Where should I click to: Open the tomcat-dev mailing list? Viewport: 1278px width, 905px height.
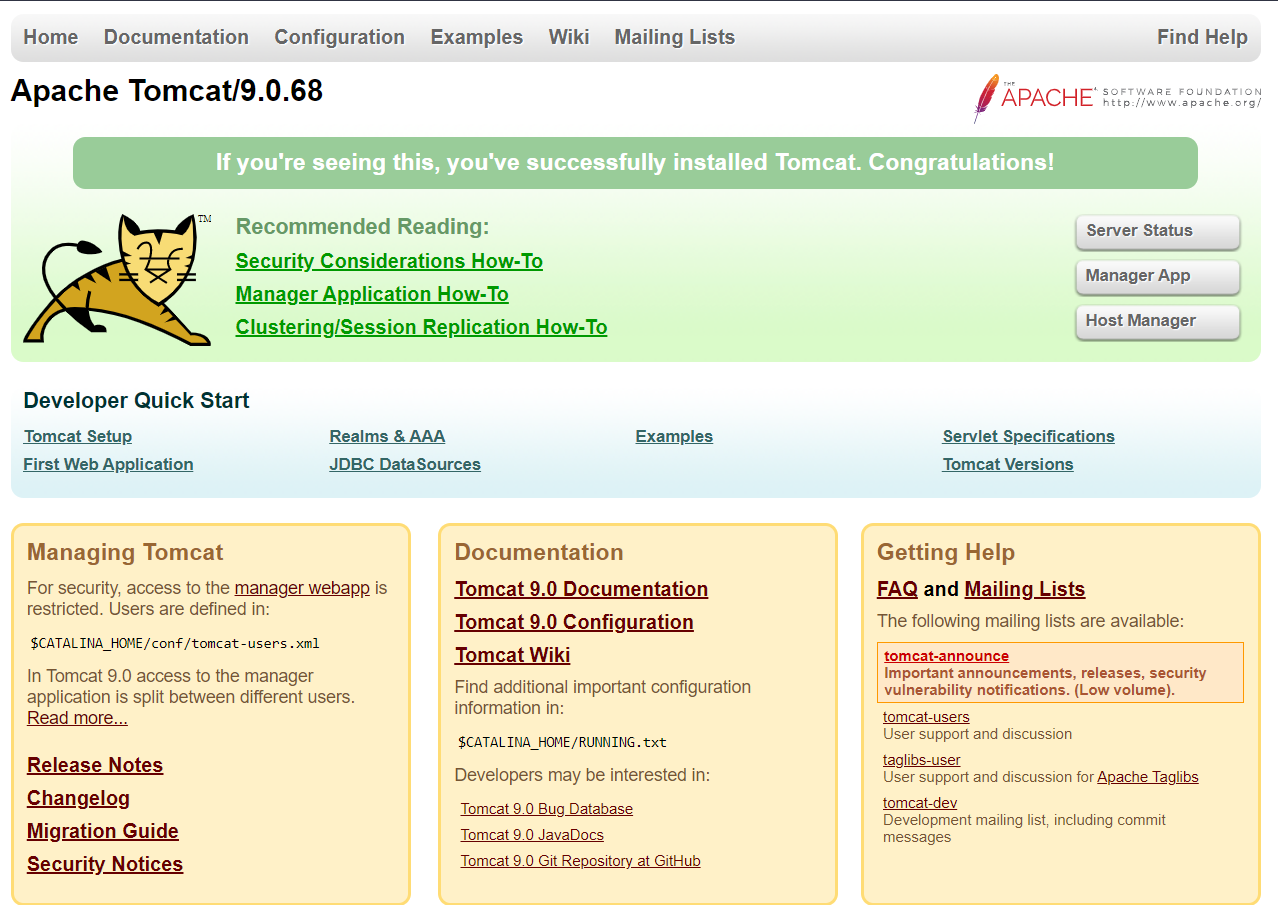pyautogui.click(x=920, y=803)
